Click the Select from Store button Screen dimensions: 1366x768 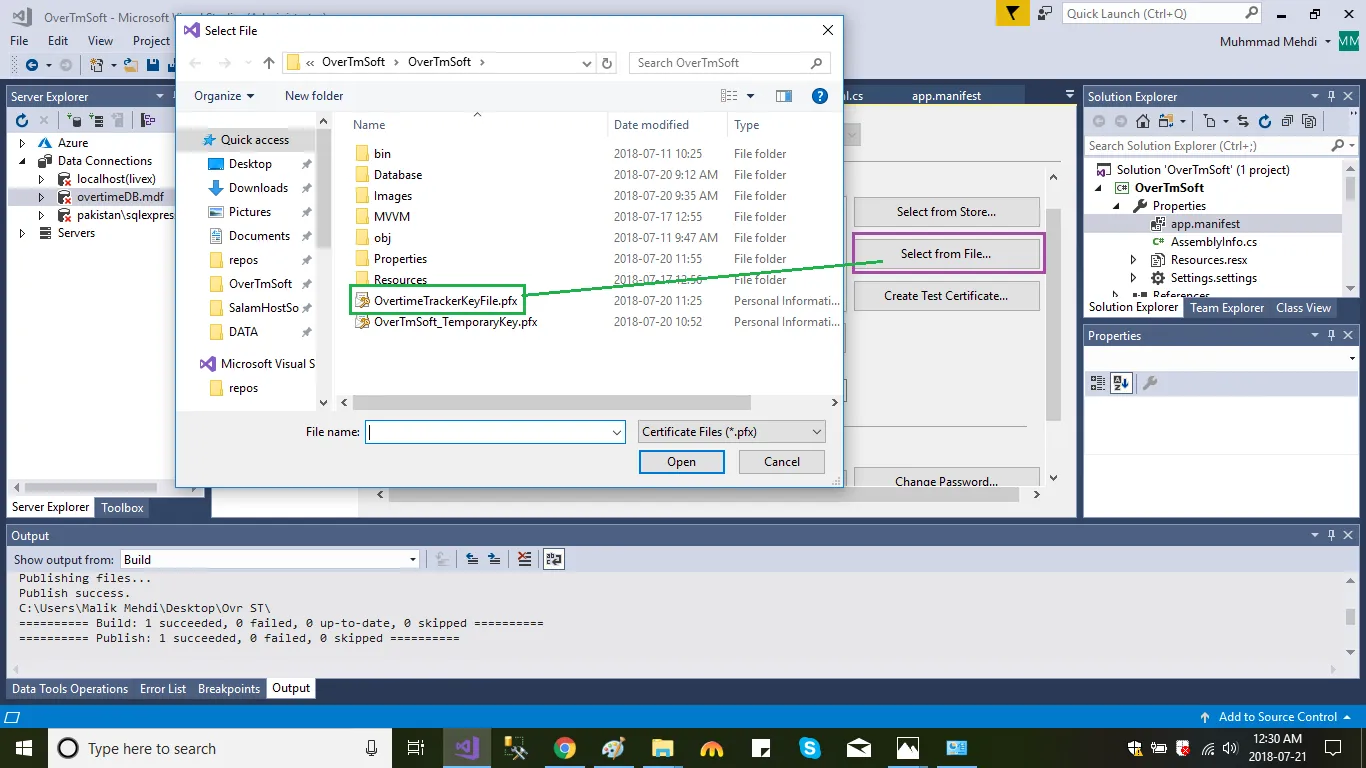[946, 212]
